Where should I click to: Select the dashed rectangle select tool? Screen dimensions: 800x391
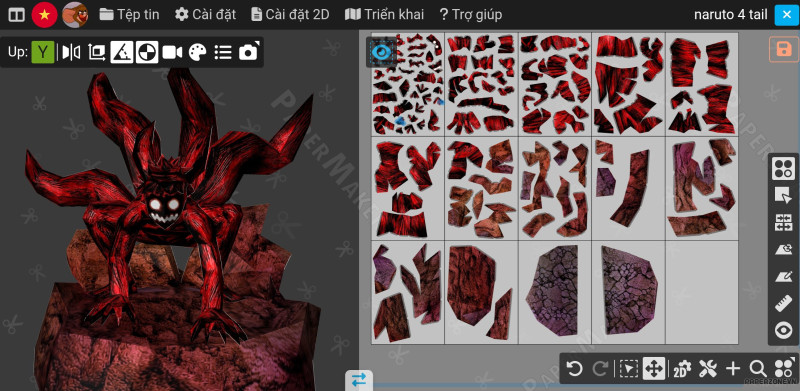click(629, 368)
